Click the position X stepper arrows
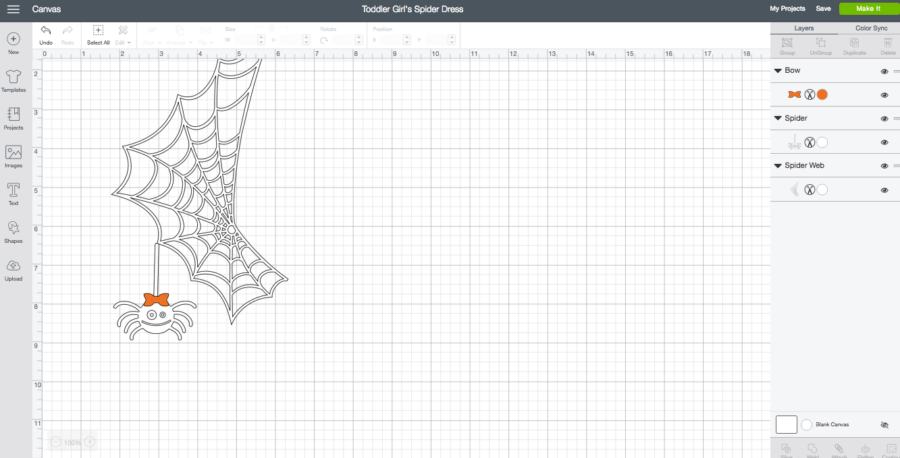The height and width of the screenshot is (458, 900). [x=407, y=40]
